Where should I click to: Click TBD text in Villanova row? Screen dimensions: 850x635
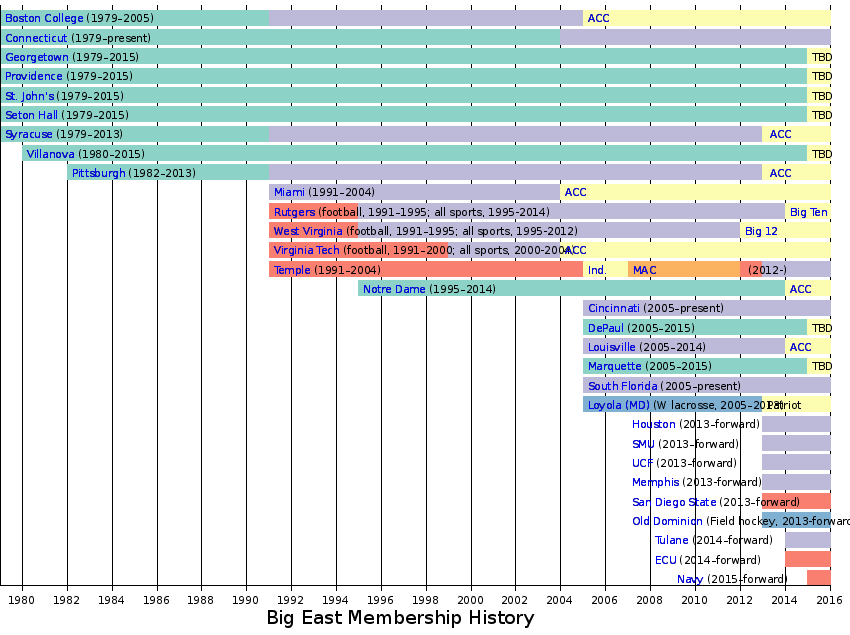pos(821,154)
